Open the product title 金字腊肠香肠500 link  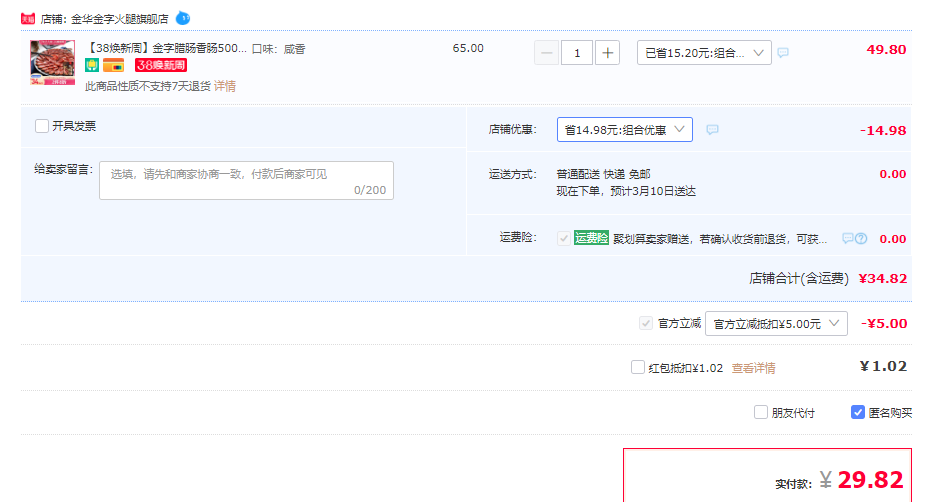166,48
